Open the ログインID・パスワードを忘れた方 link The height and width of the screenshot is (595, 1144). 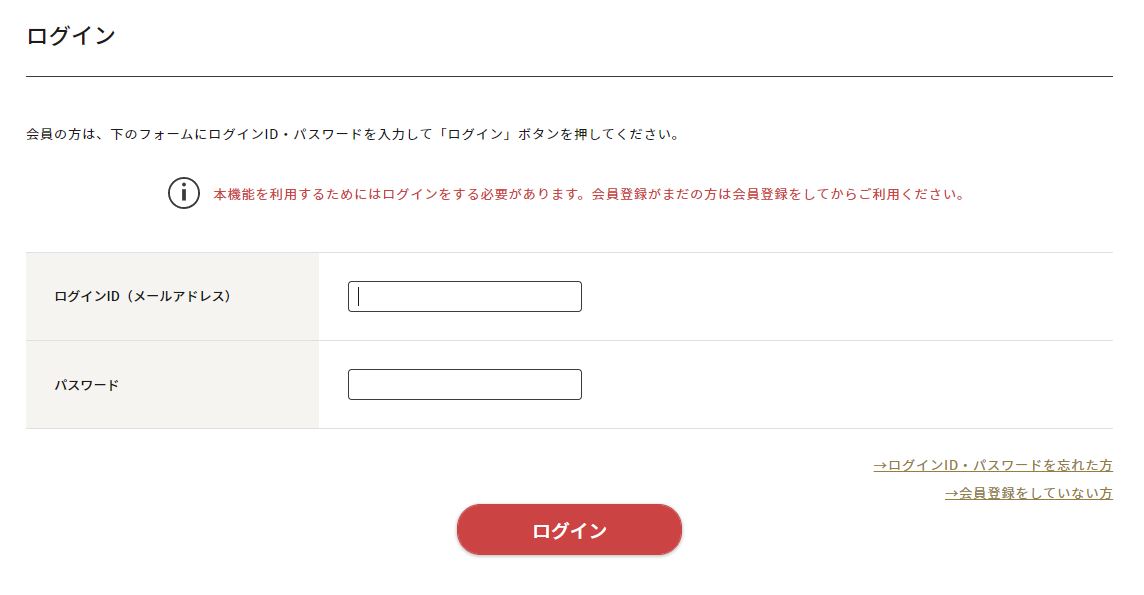click(x=993, y=465)
